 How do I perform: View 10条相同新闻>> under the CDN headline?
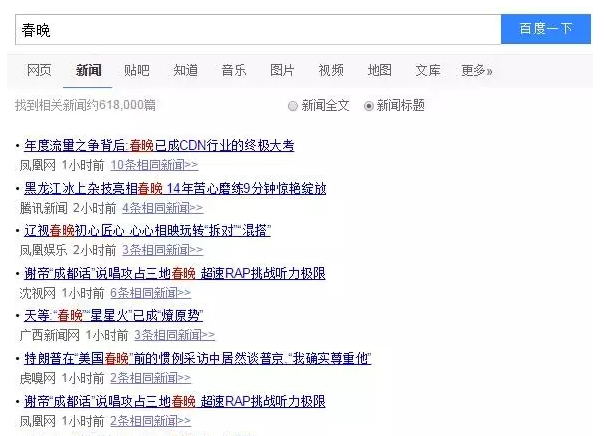point(154,165)
